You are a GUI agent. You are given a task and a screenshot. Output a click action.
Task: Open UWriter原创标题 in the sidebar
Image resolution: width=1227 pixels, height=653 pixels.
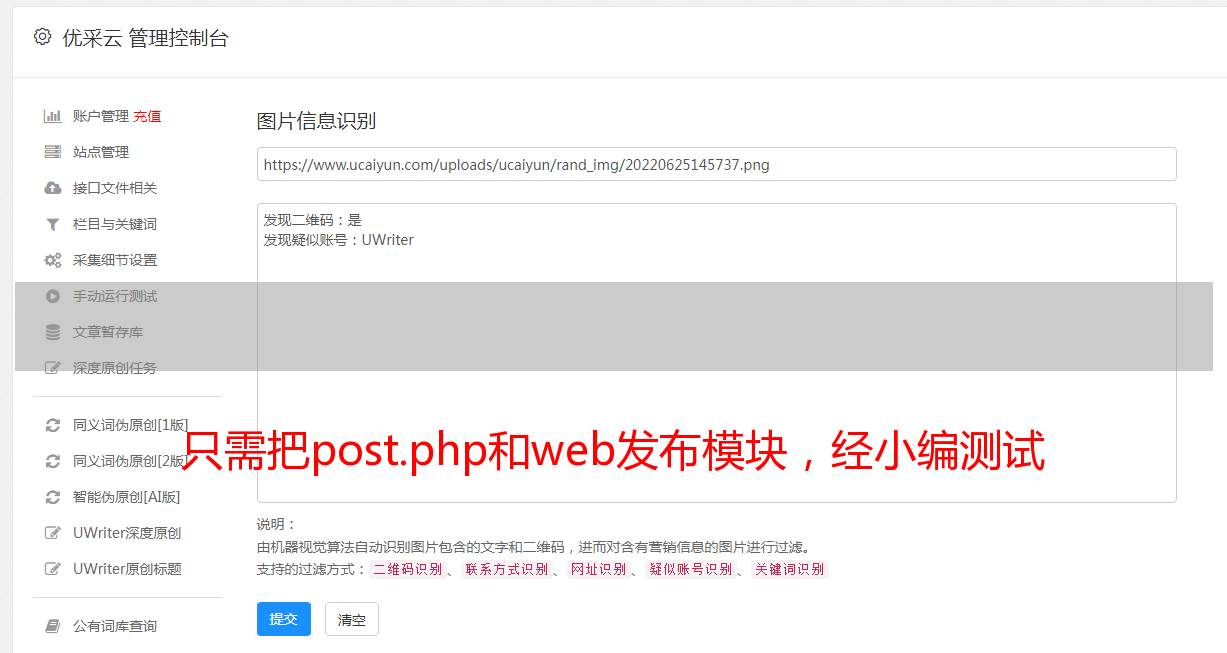[127, 569]
